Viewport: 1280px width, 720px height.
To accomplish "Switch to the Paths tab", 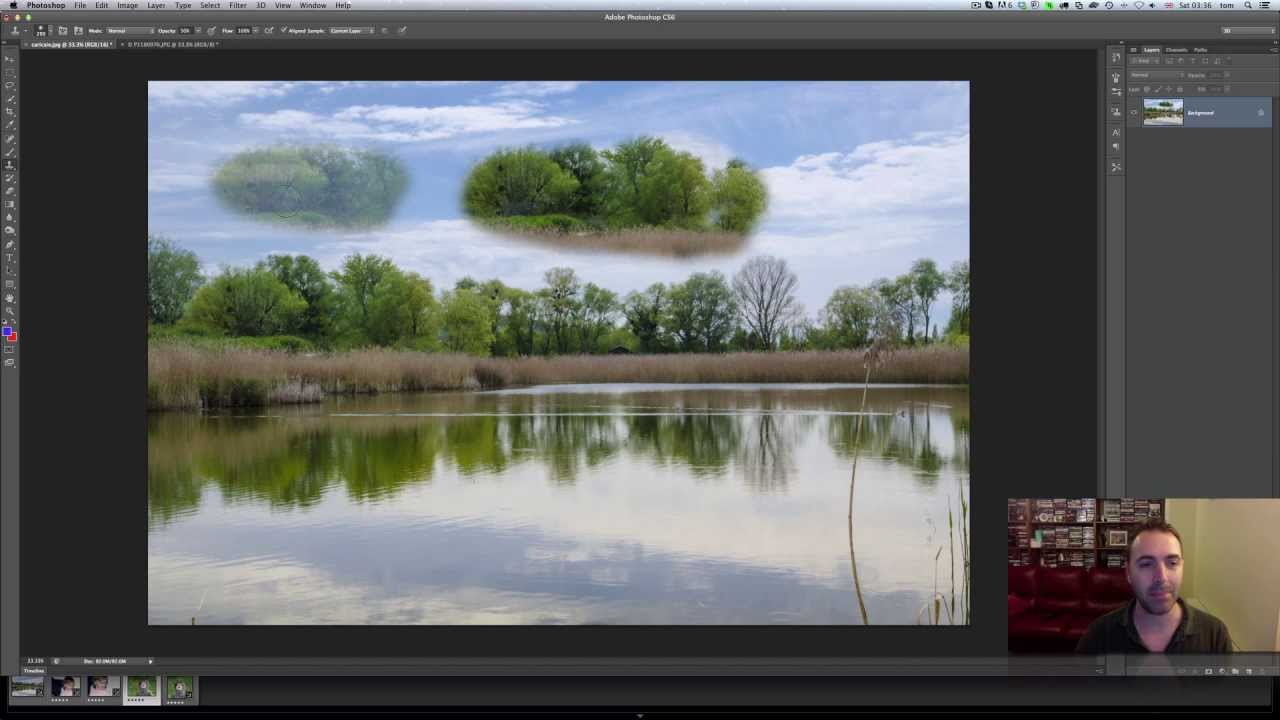I will click(x=1200, y=50).
